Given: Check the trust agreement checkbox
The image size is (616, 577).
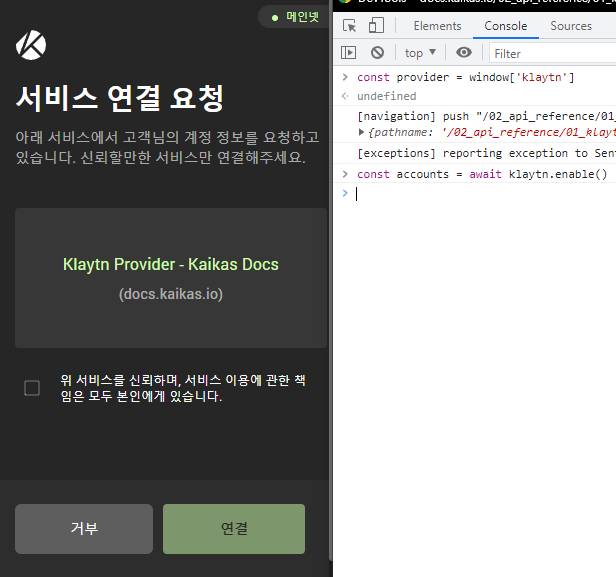Looking at the screenshot, I should [32, 388].
